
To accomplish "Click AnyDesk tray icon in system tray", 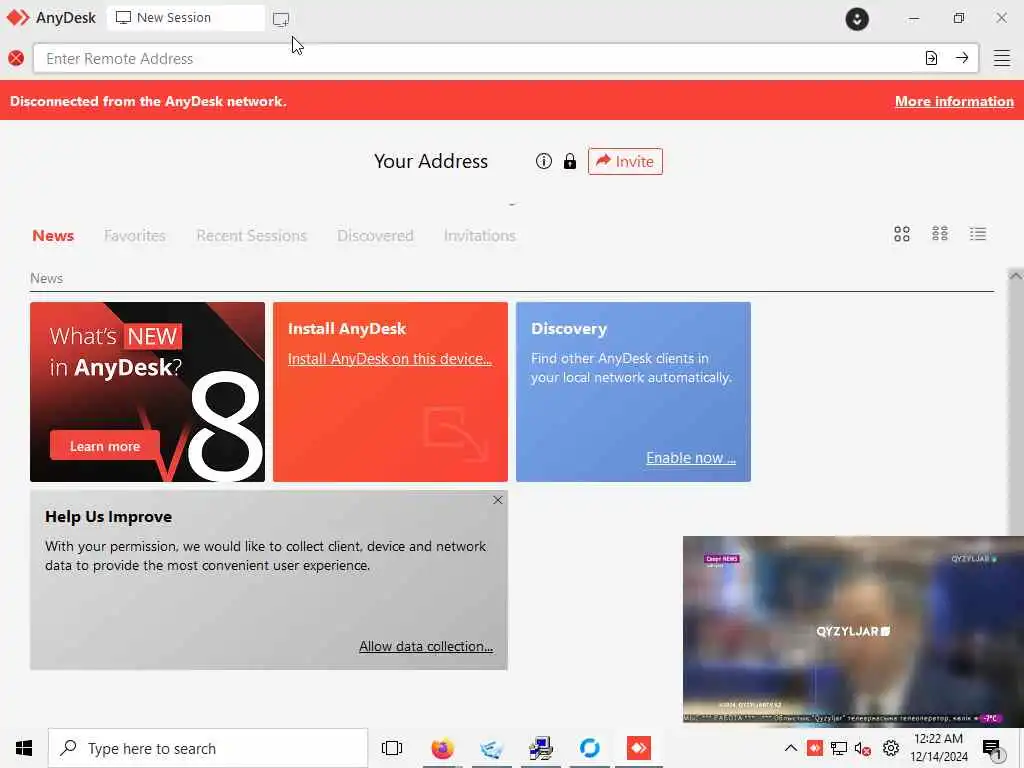I will point(814,748).
